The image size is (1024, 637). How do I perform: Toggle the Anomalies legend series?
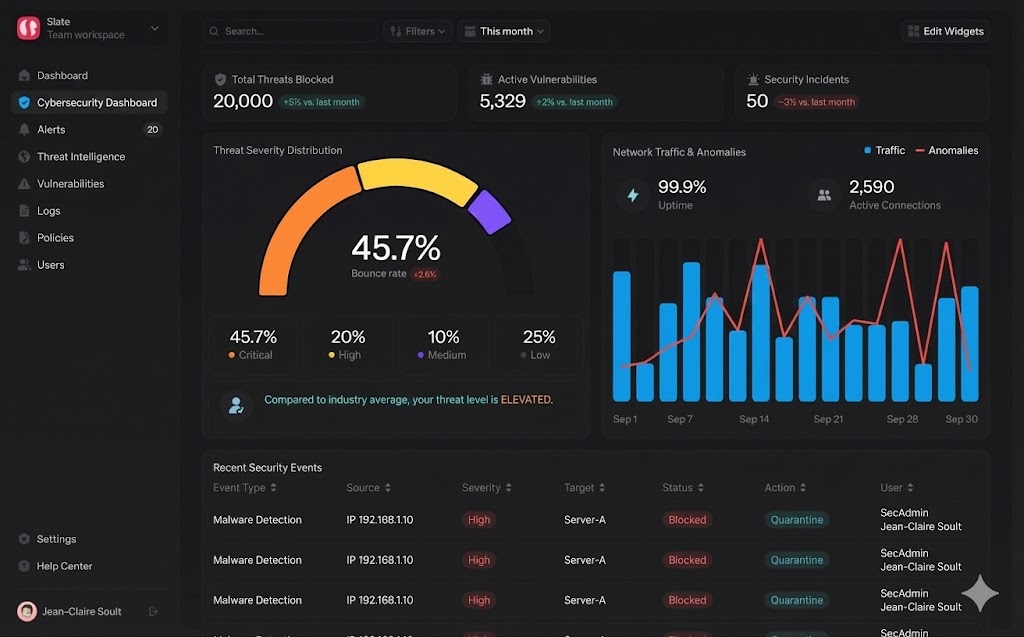click(946, 150)
